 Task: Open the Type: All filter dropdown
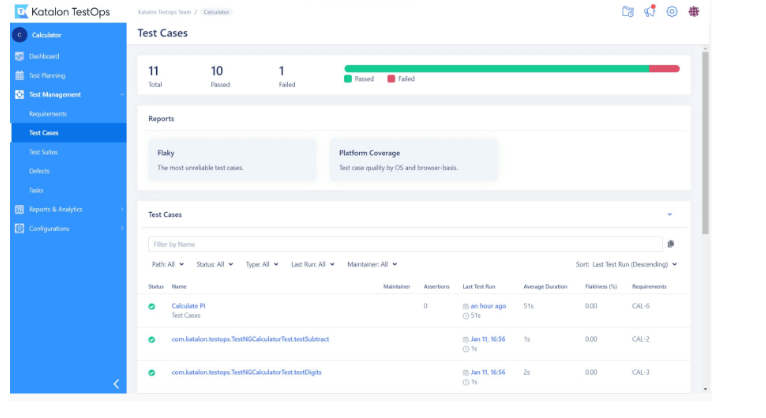(x=262, y=264)
